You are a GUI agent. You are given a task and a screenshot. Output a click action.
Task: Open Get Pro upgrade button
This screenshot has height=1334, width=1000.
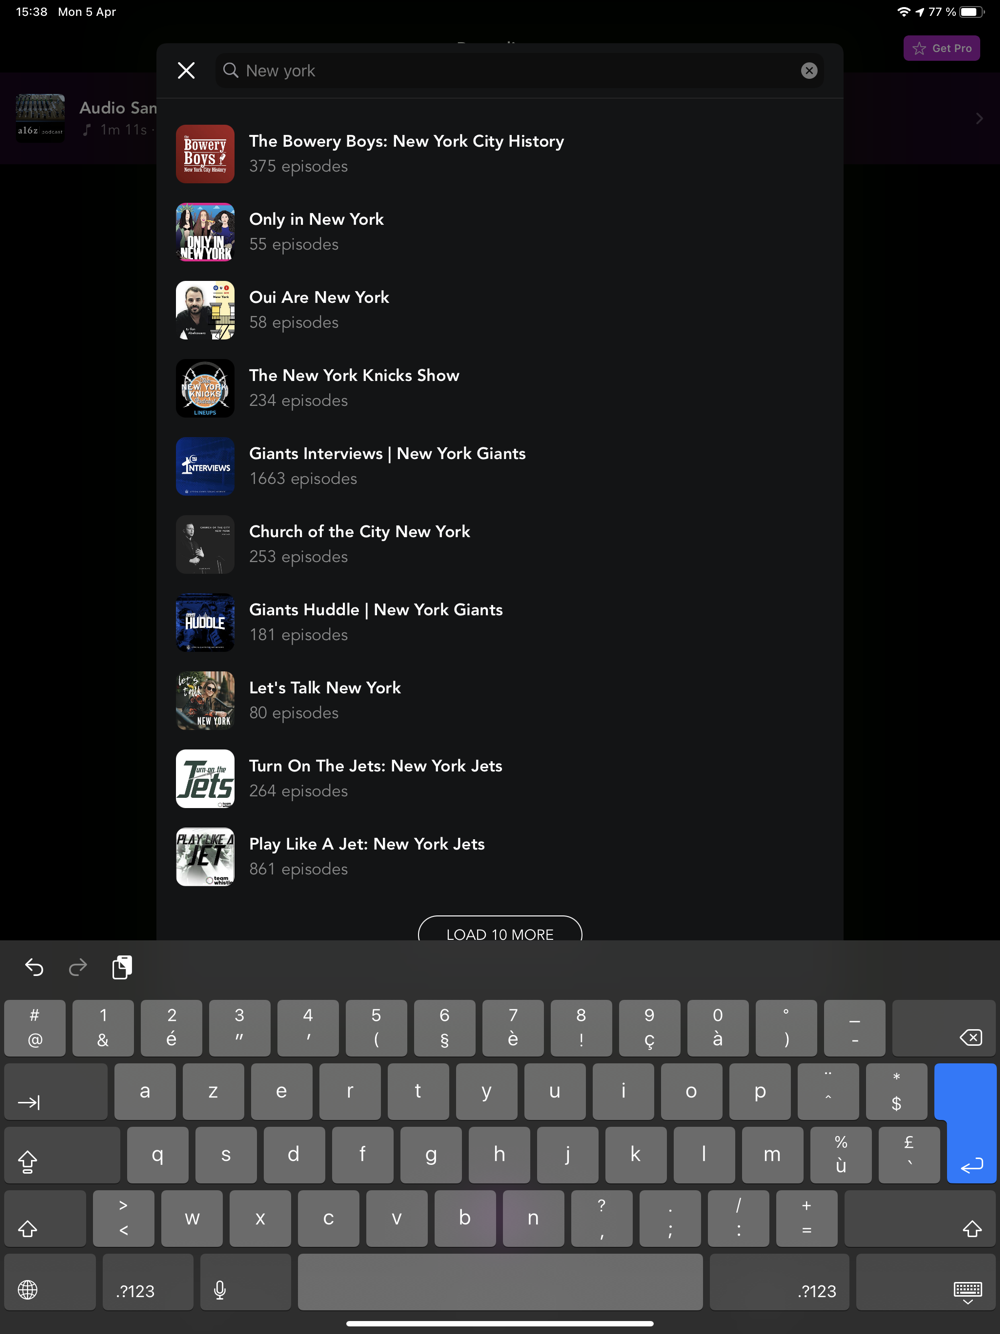pos(942,48)
